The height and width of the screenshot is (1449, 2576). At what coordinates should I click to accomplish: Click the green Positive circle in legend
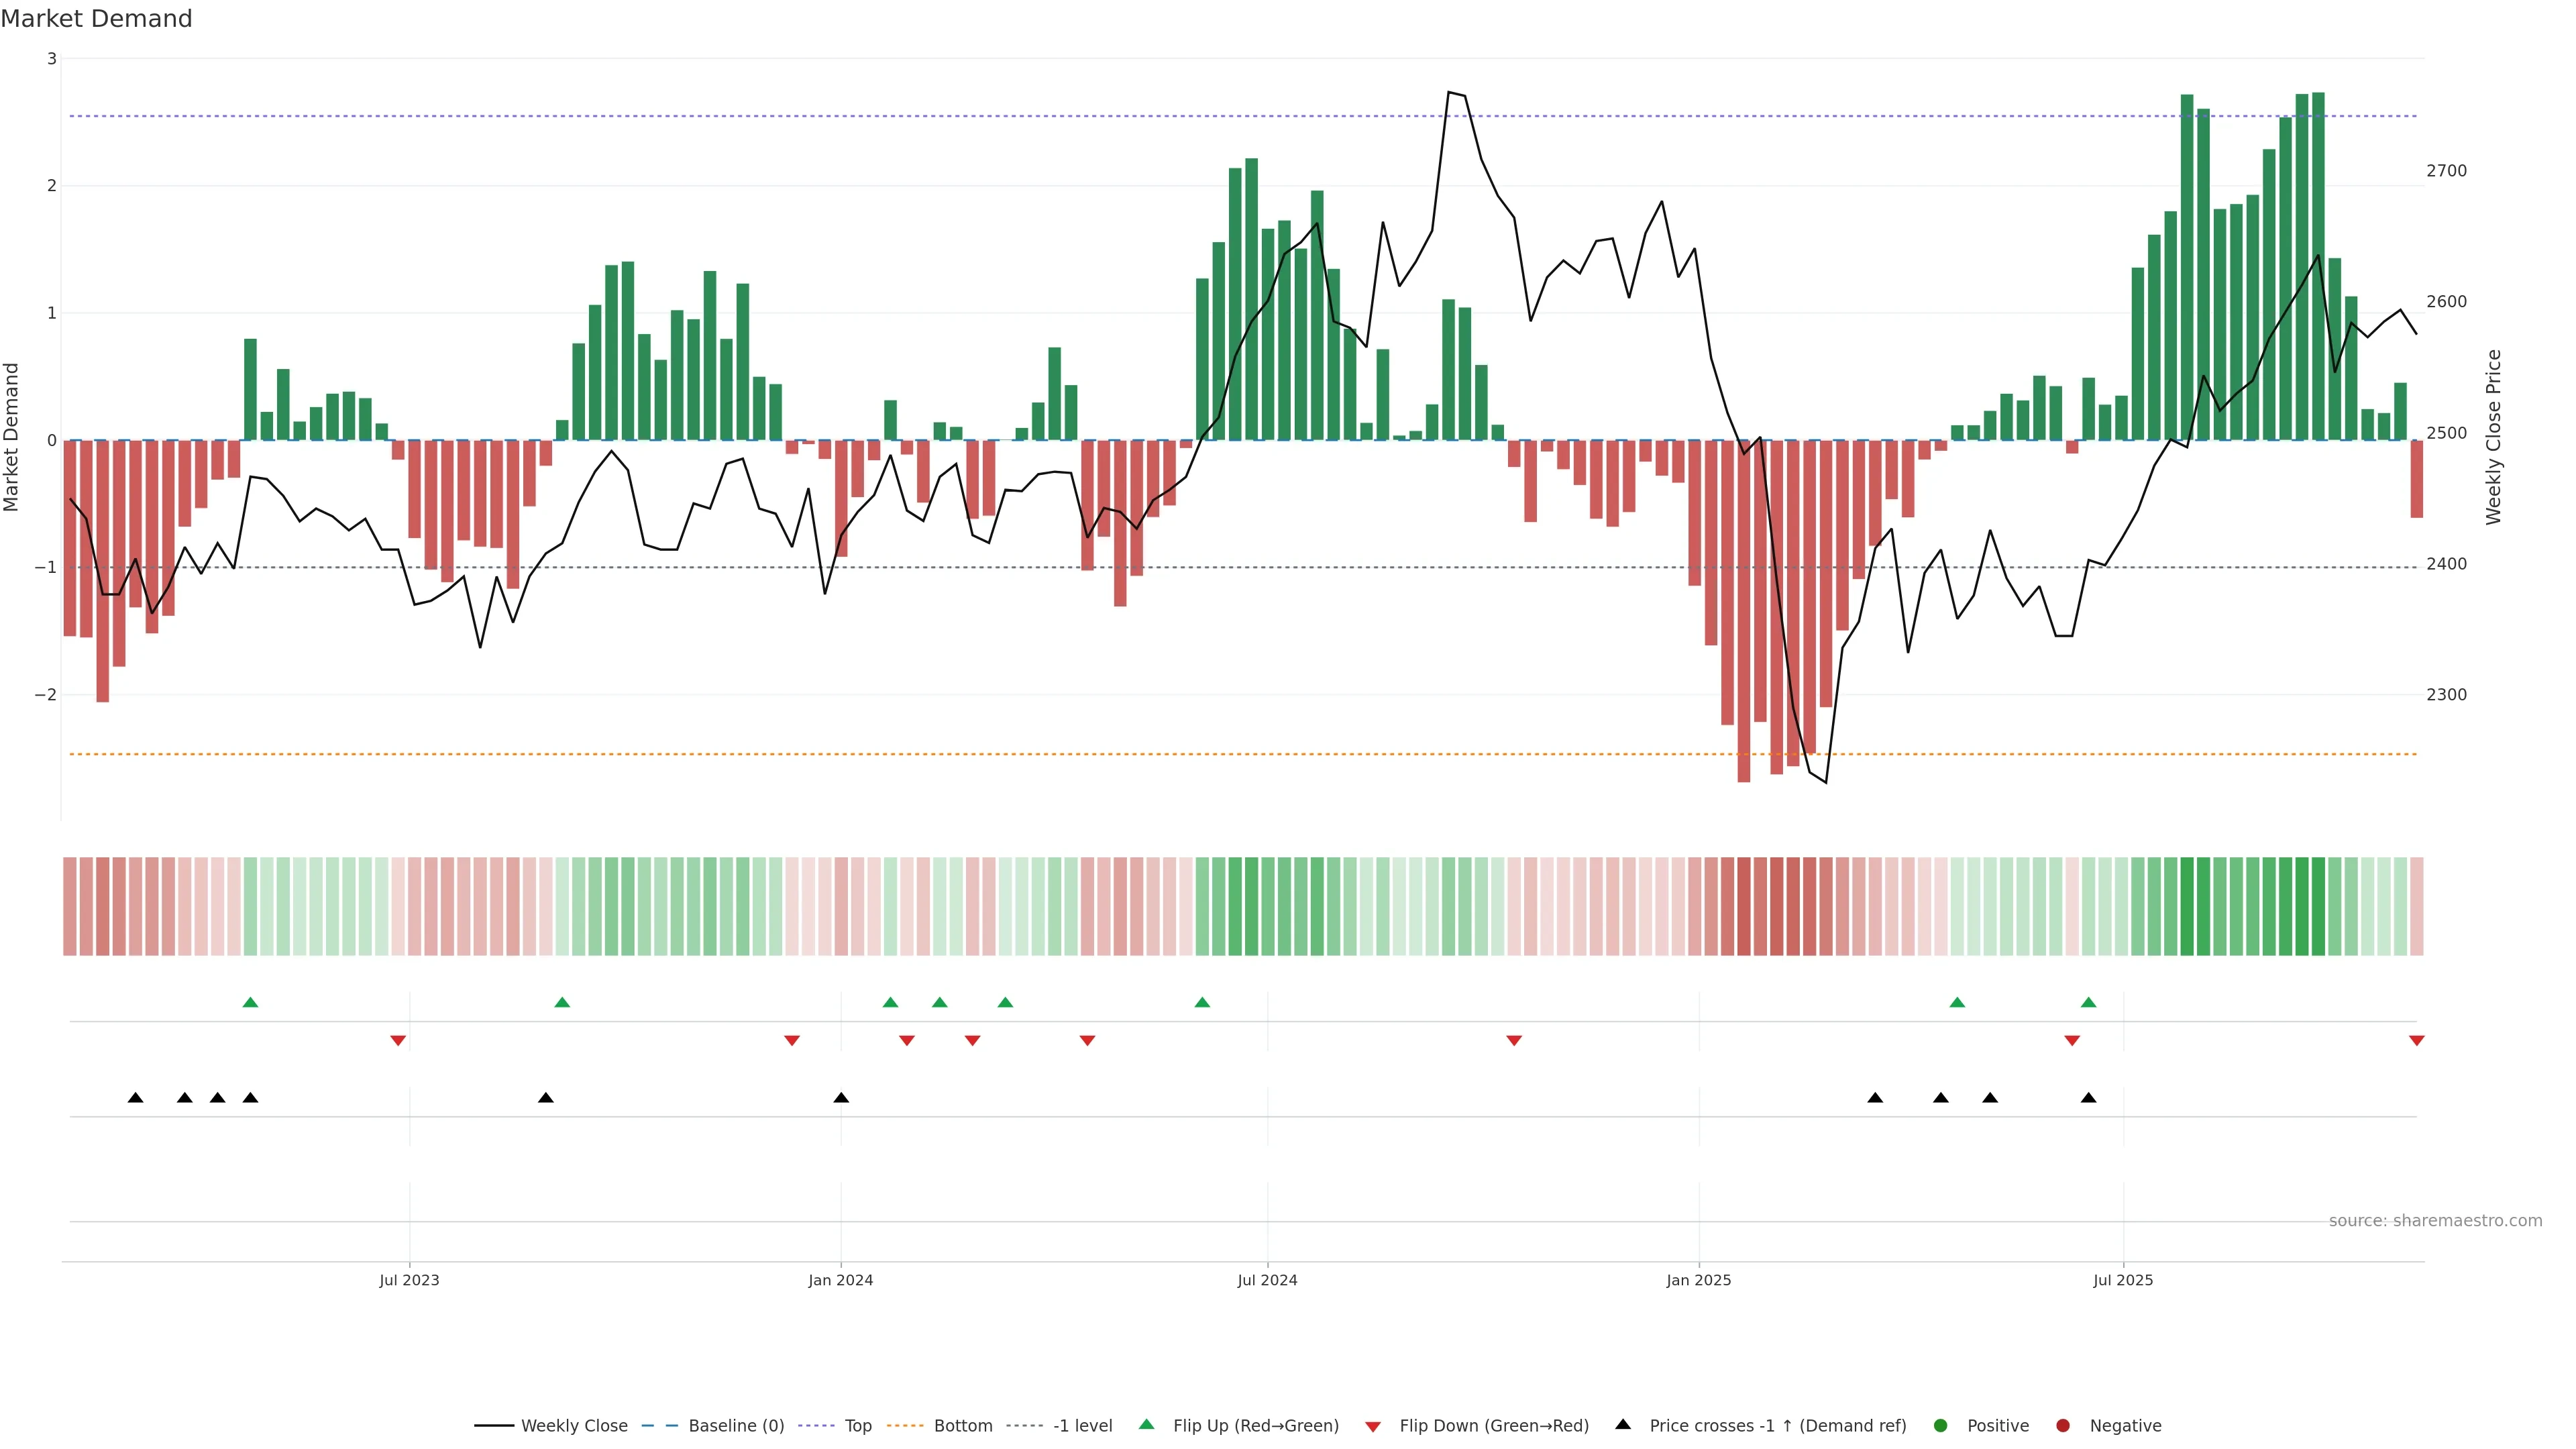(1941, 1426)
